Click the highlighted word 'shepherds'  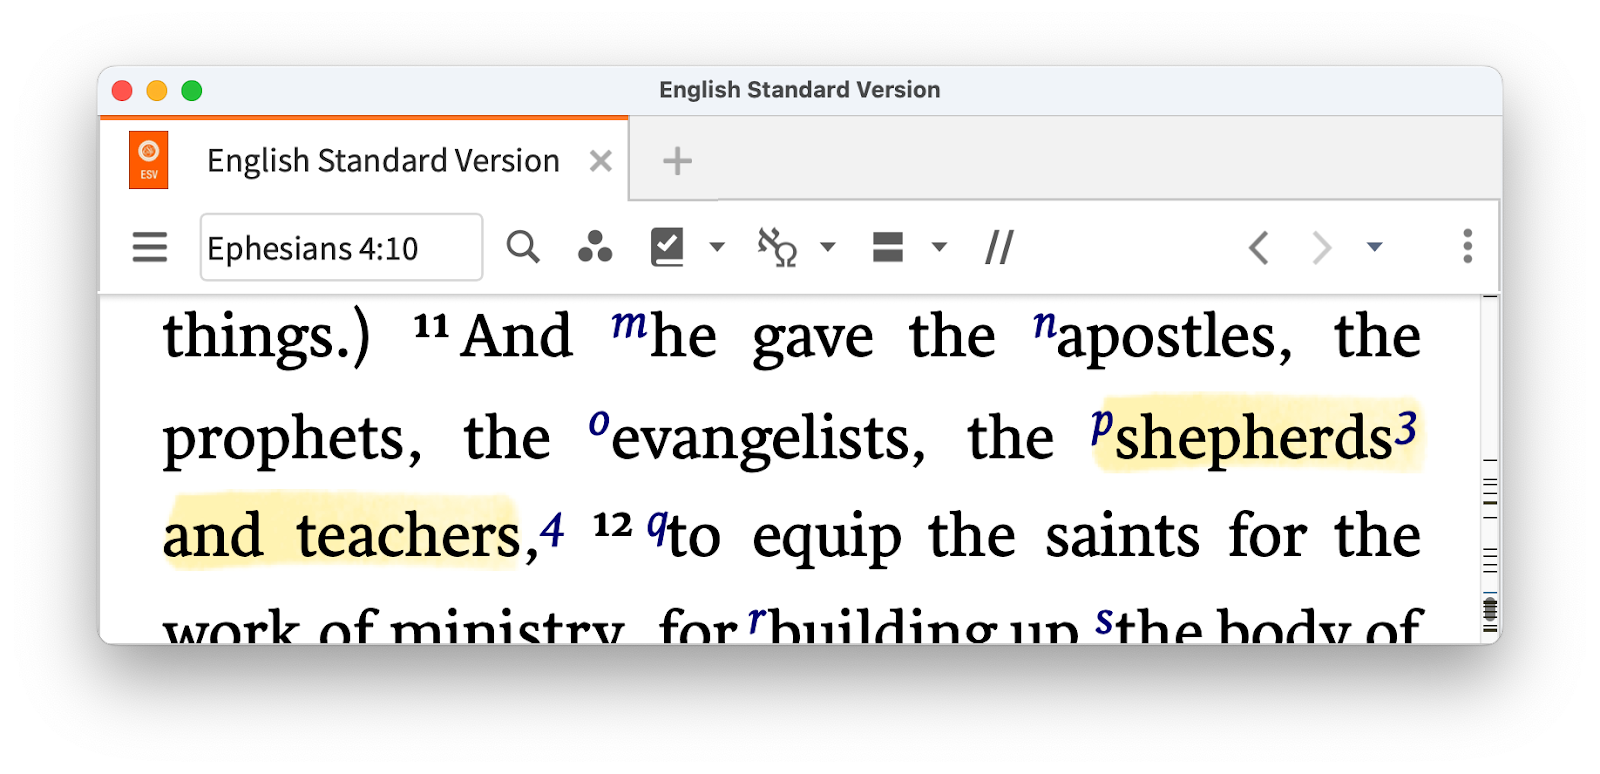click(1254, 438)
